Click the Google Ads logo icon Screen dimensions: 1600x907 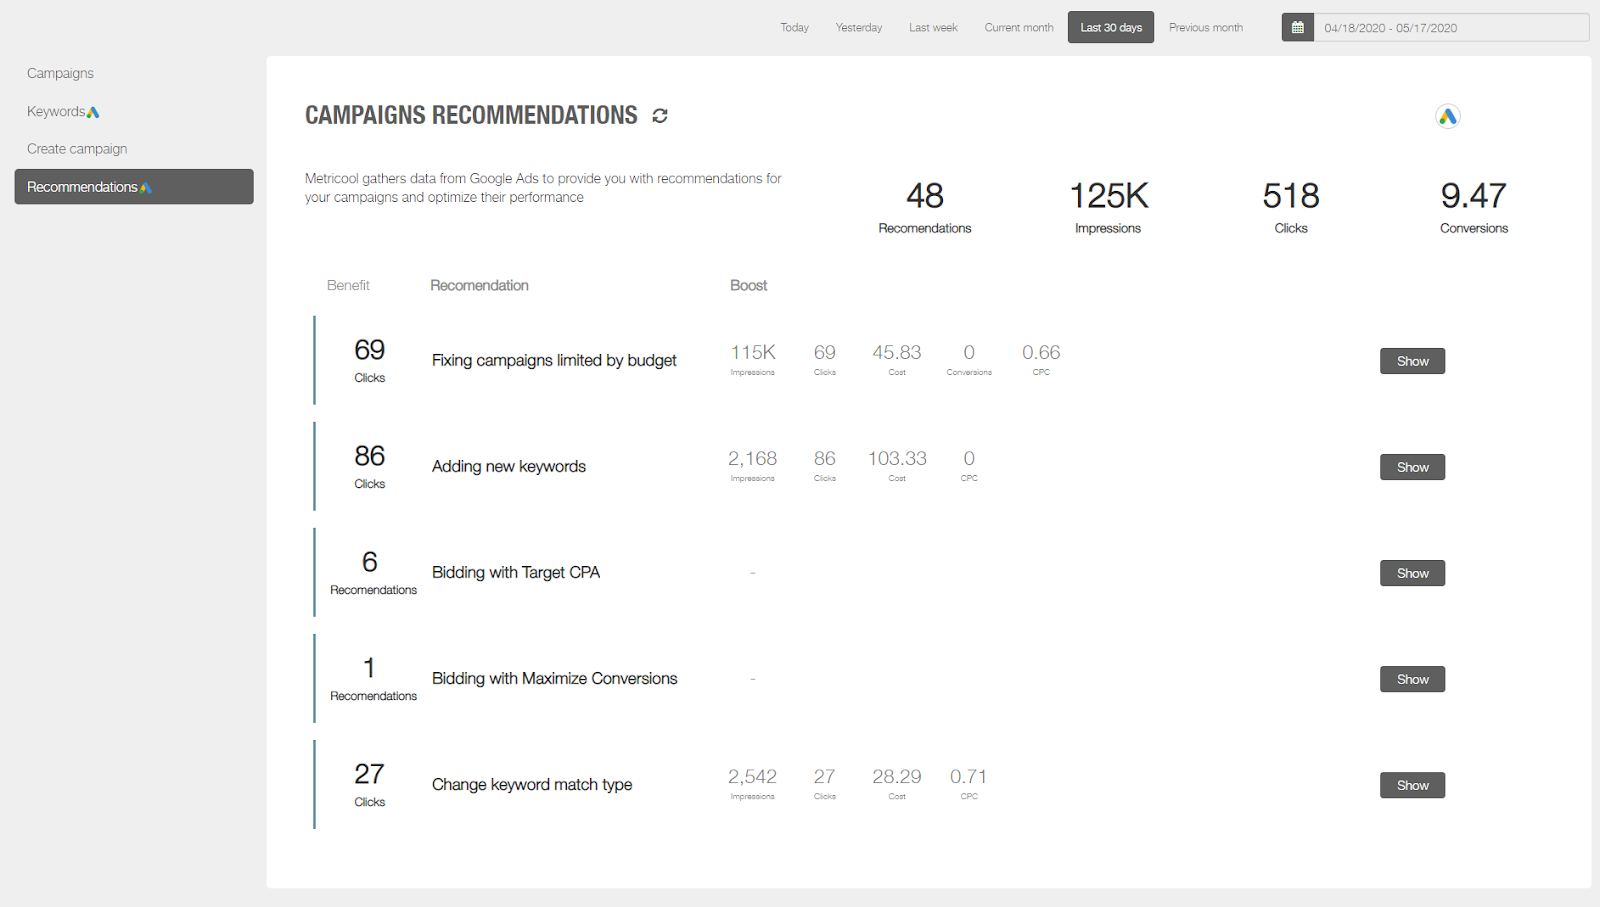(1448, 116)
